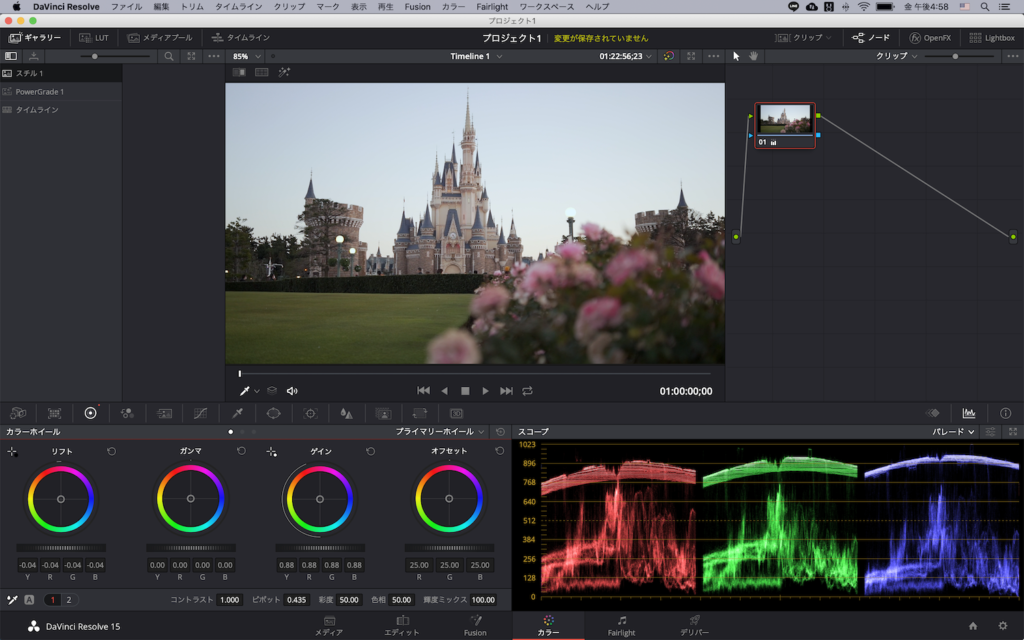This screenshot has width=1024, height=640.
Task: Select the Qualifier eyedropper palette icon
Action: point(237,412)
